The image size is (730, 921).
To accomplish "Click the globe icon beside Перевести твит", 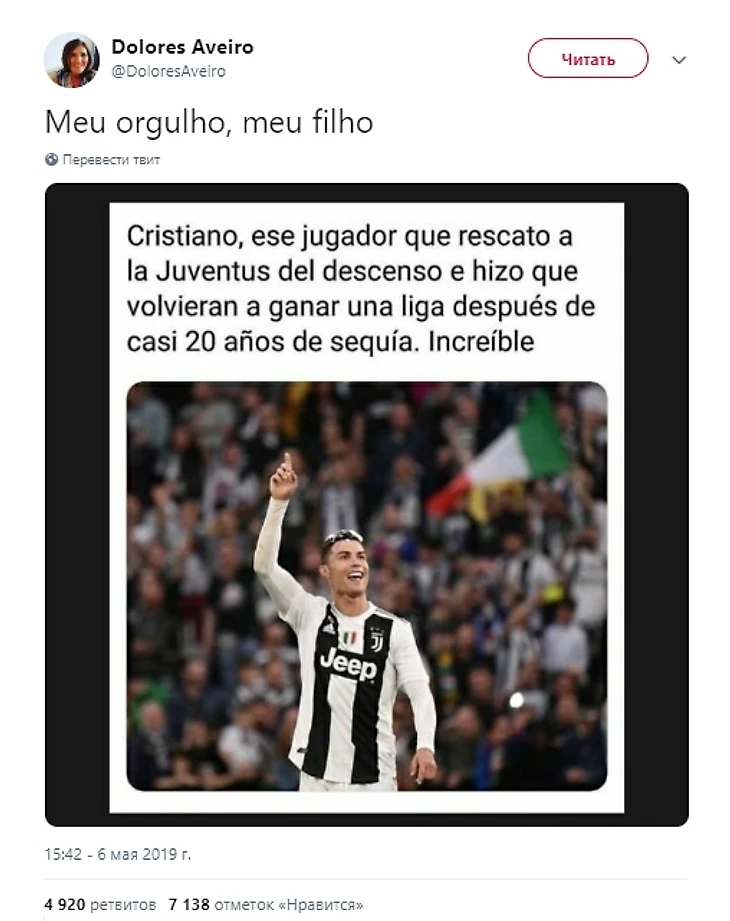I will 52,159.
